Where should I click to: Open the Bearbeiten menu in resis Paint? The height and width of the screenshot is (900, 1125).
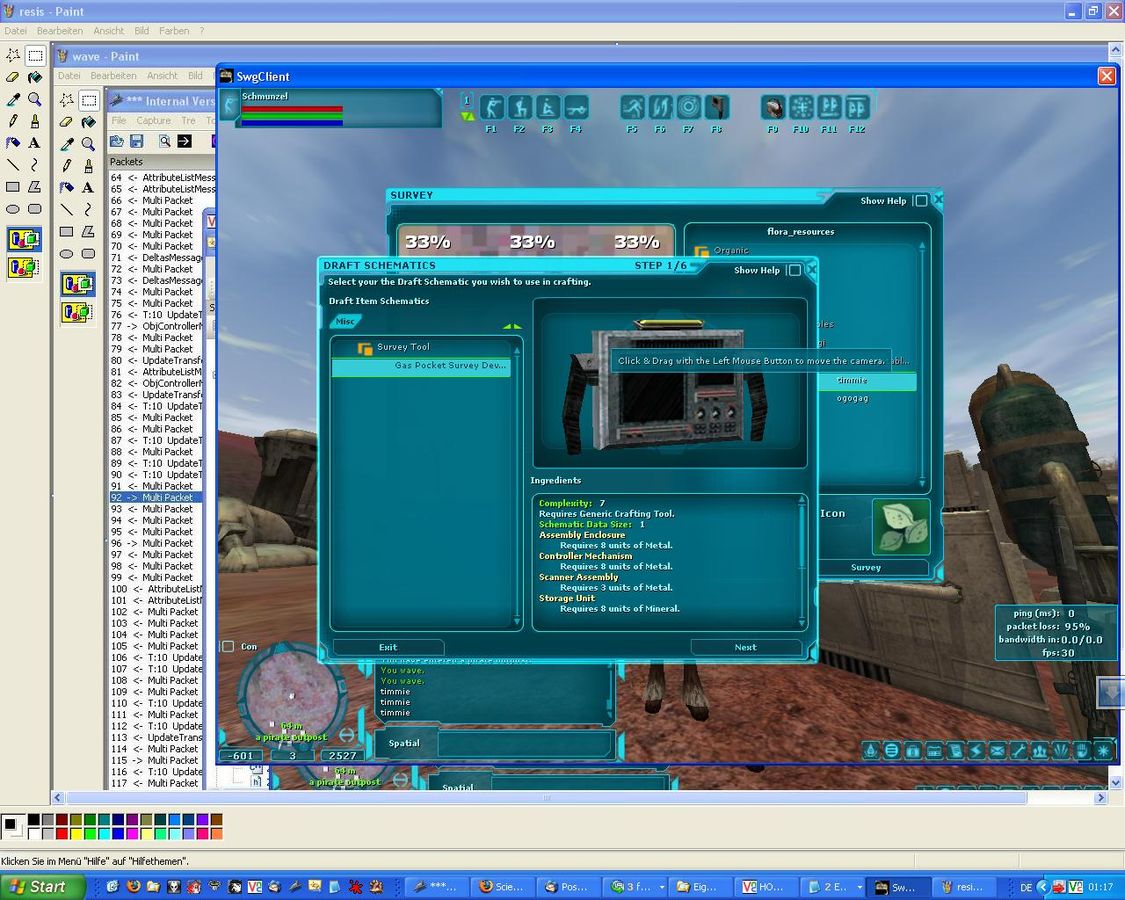tap(58, 31)
